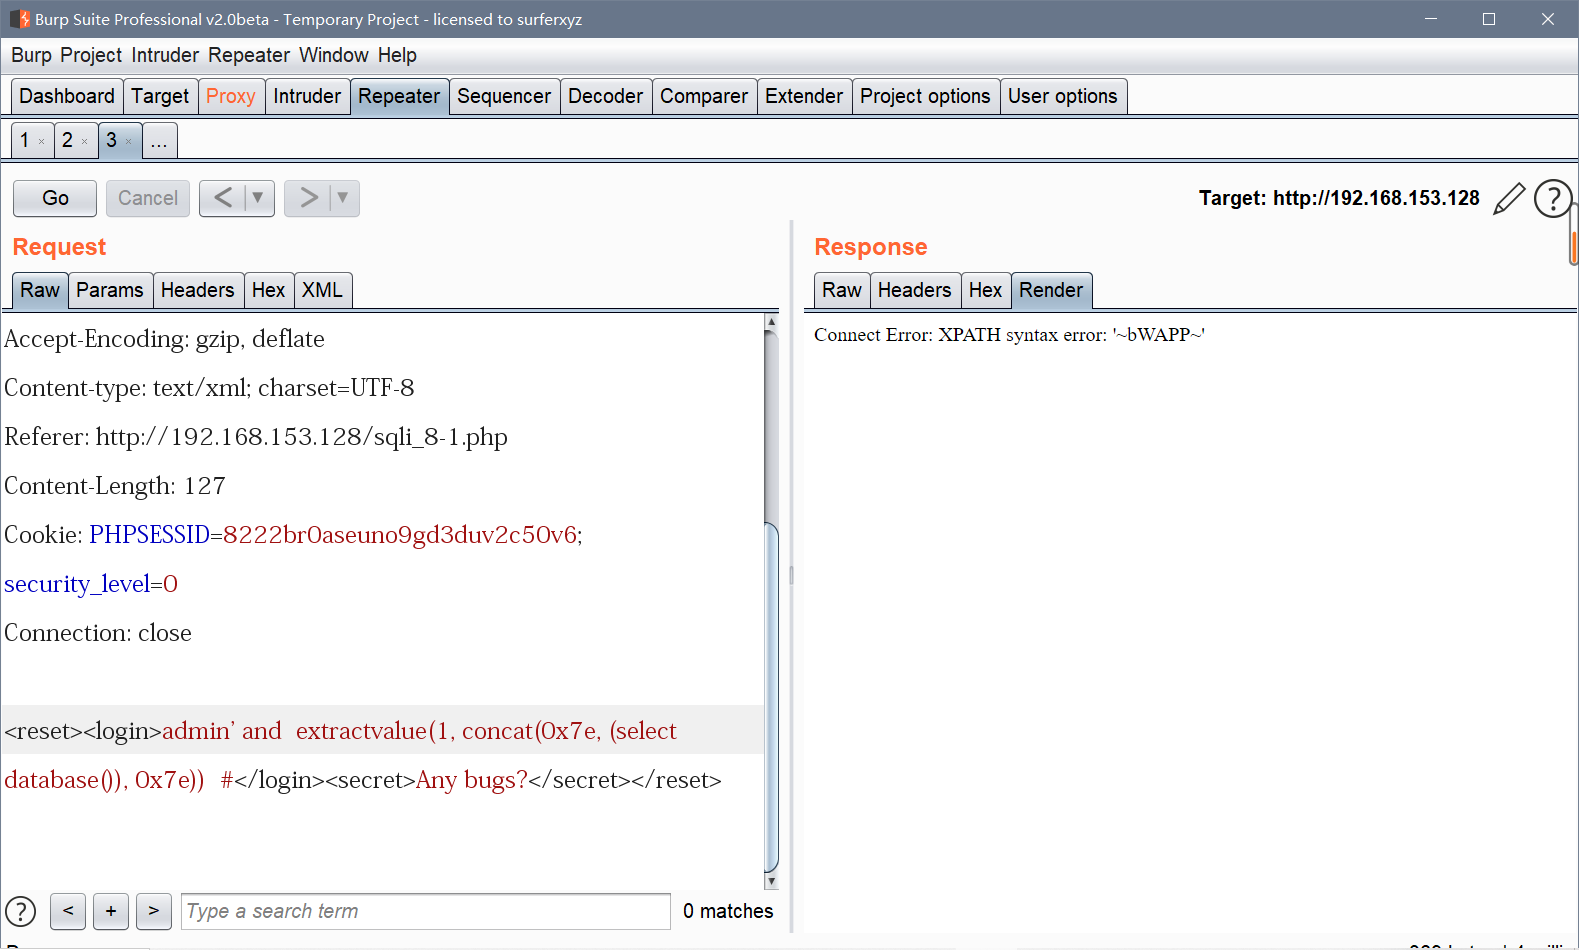Open the Window menu
Viewport: 1579px width, 950px height.
coord(334,55)
